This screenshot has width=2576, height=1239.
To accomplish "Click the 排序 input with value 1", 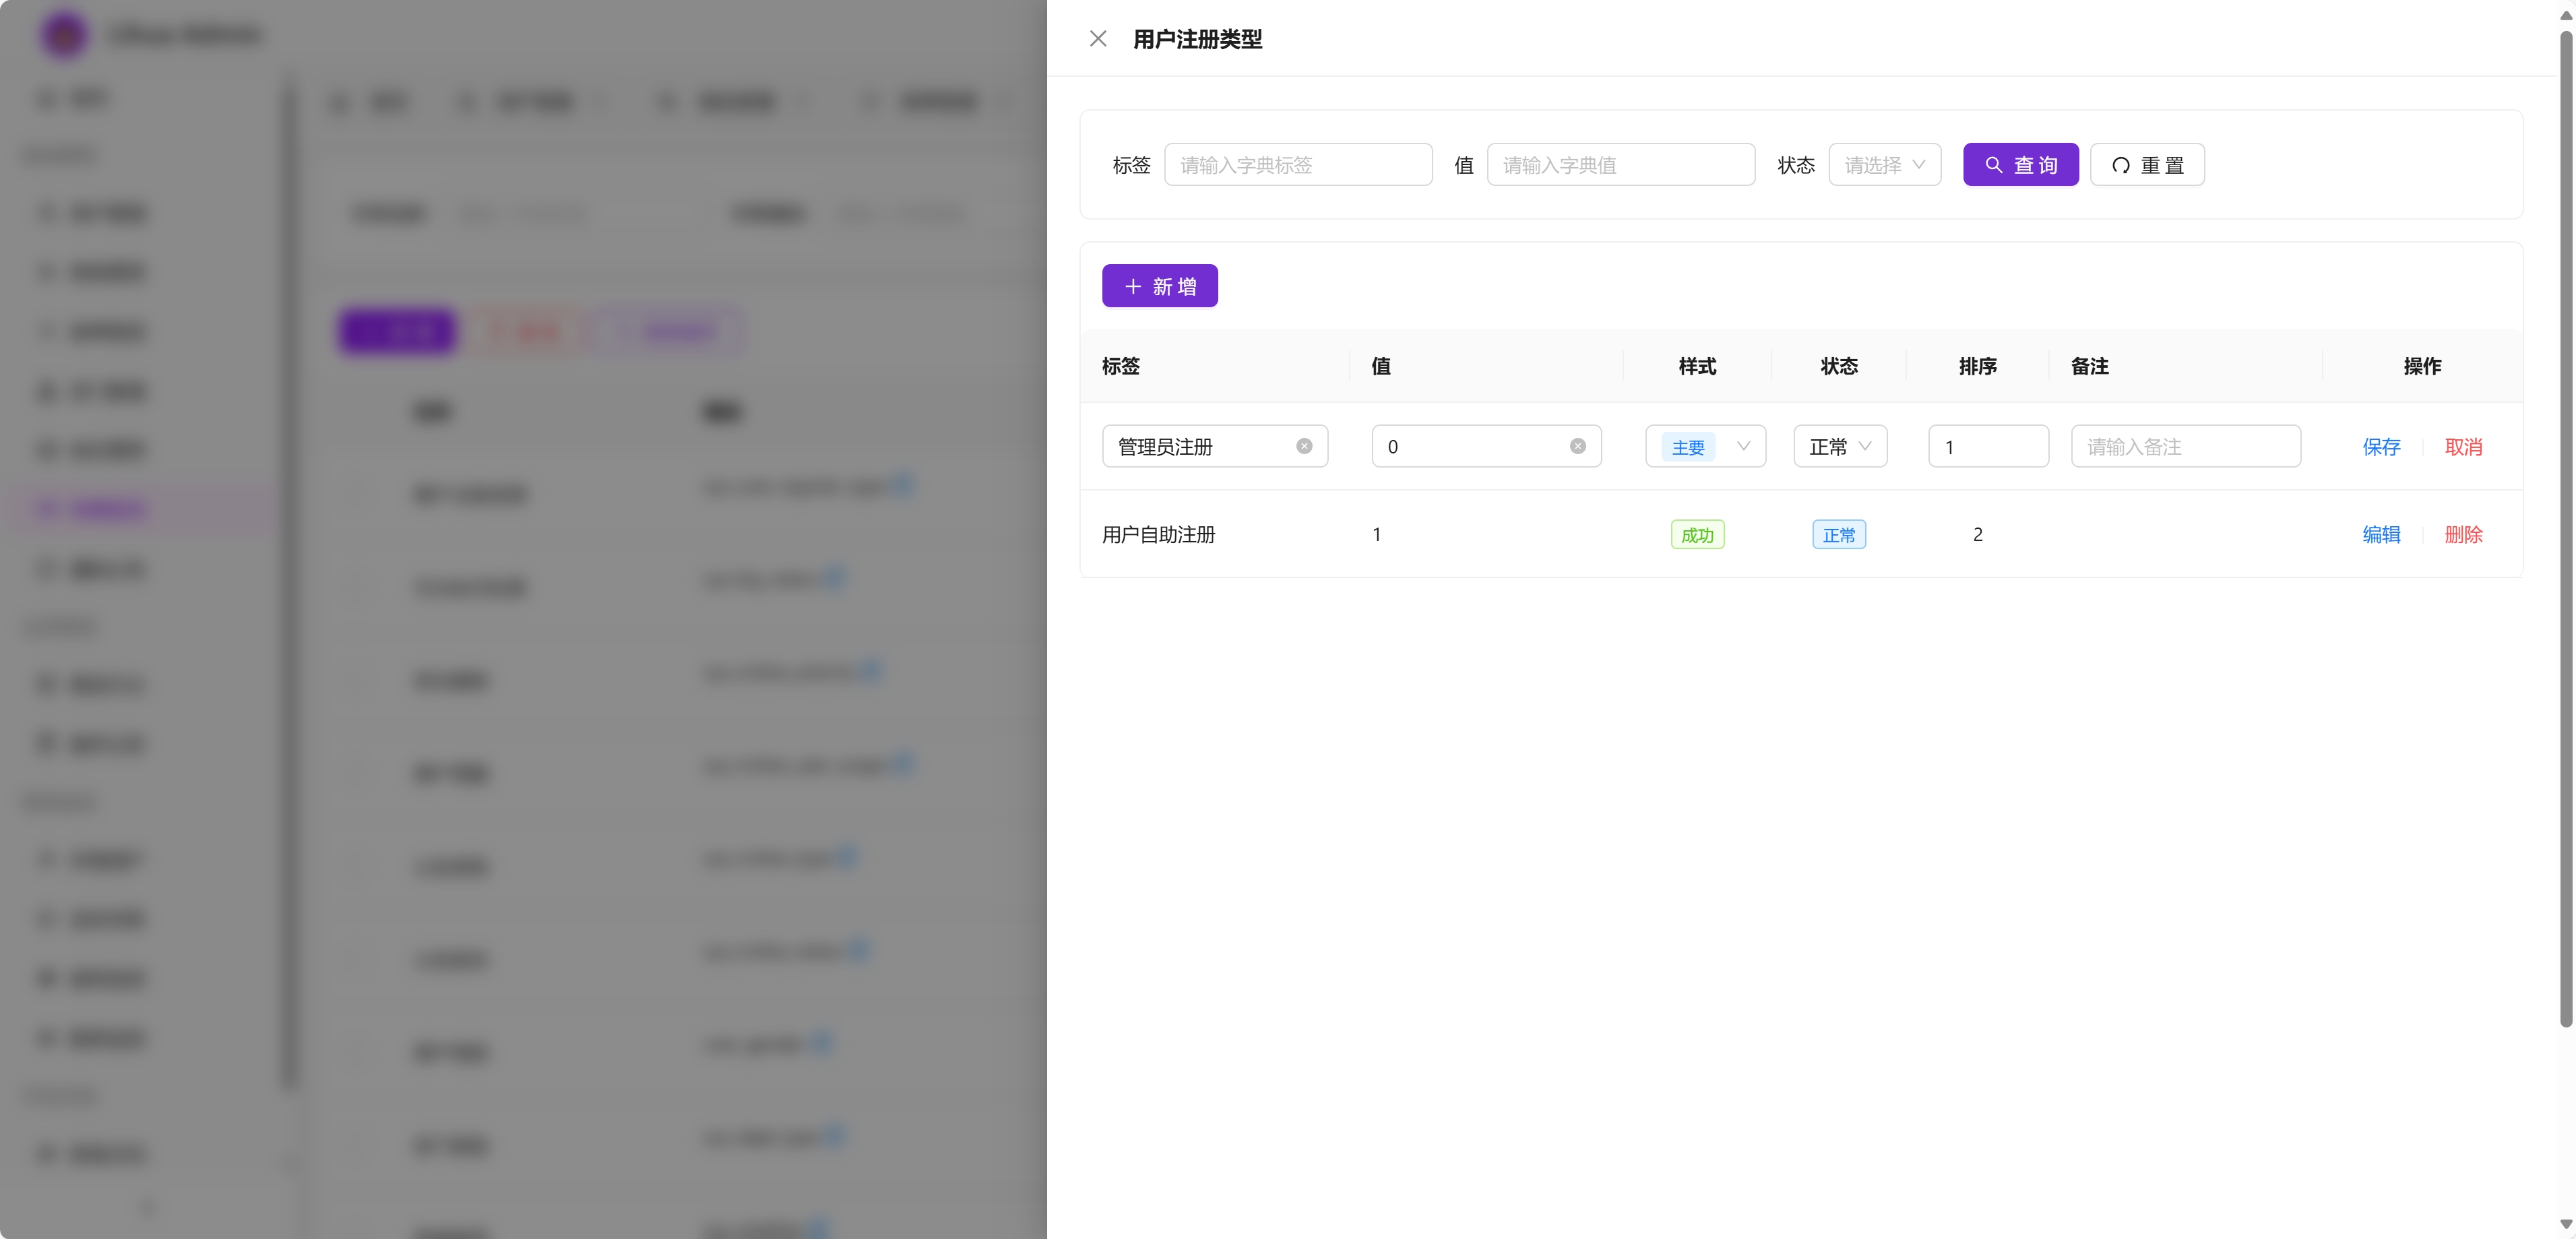I will click(x=1988, y=446).
